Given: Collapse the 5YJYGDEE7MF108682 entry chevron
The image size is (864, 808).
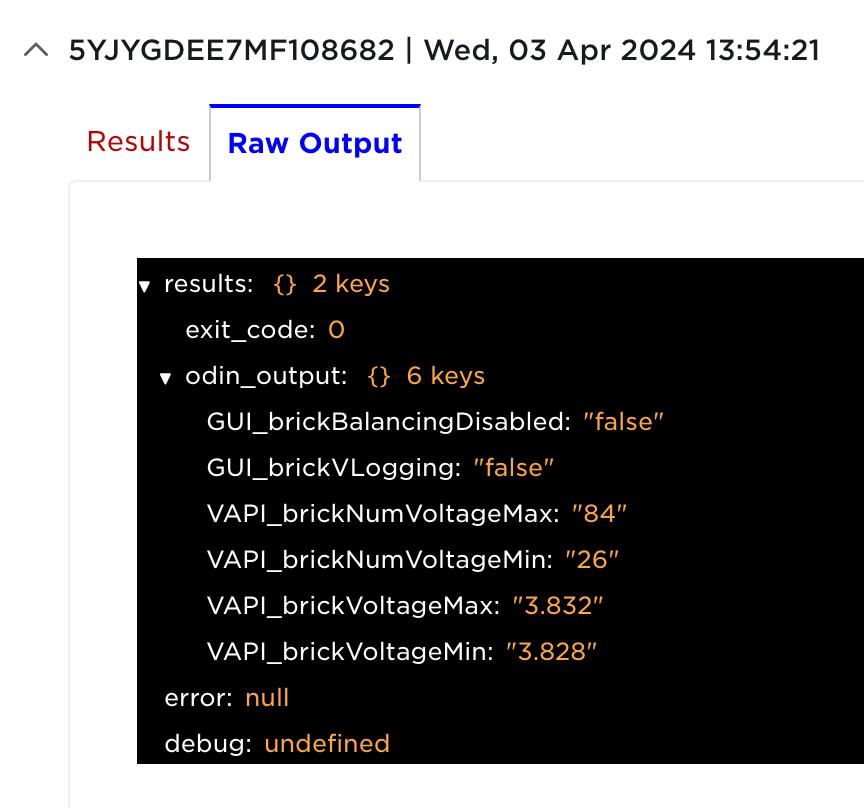Looking at the screenshot, I should (x=36, y=51).
